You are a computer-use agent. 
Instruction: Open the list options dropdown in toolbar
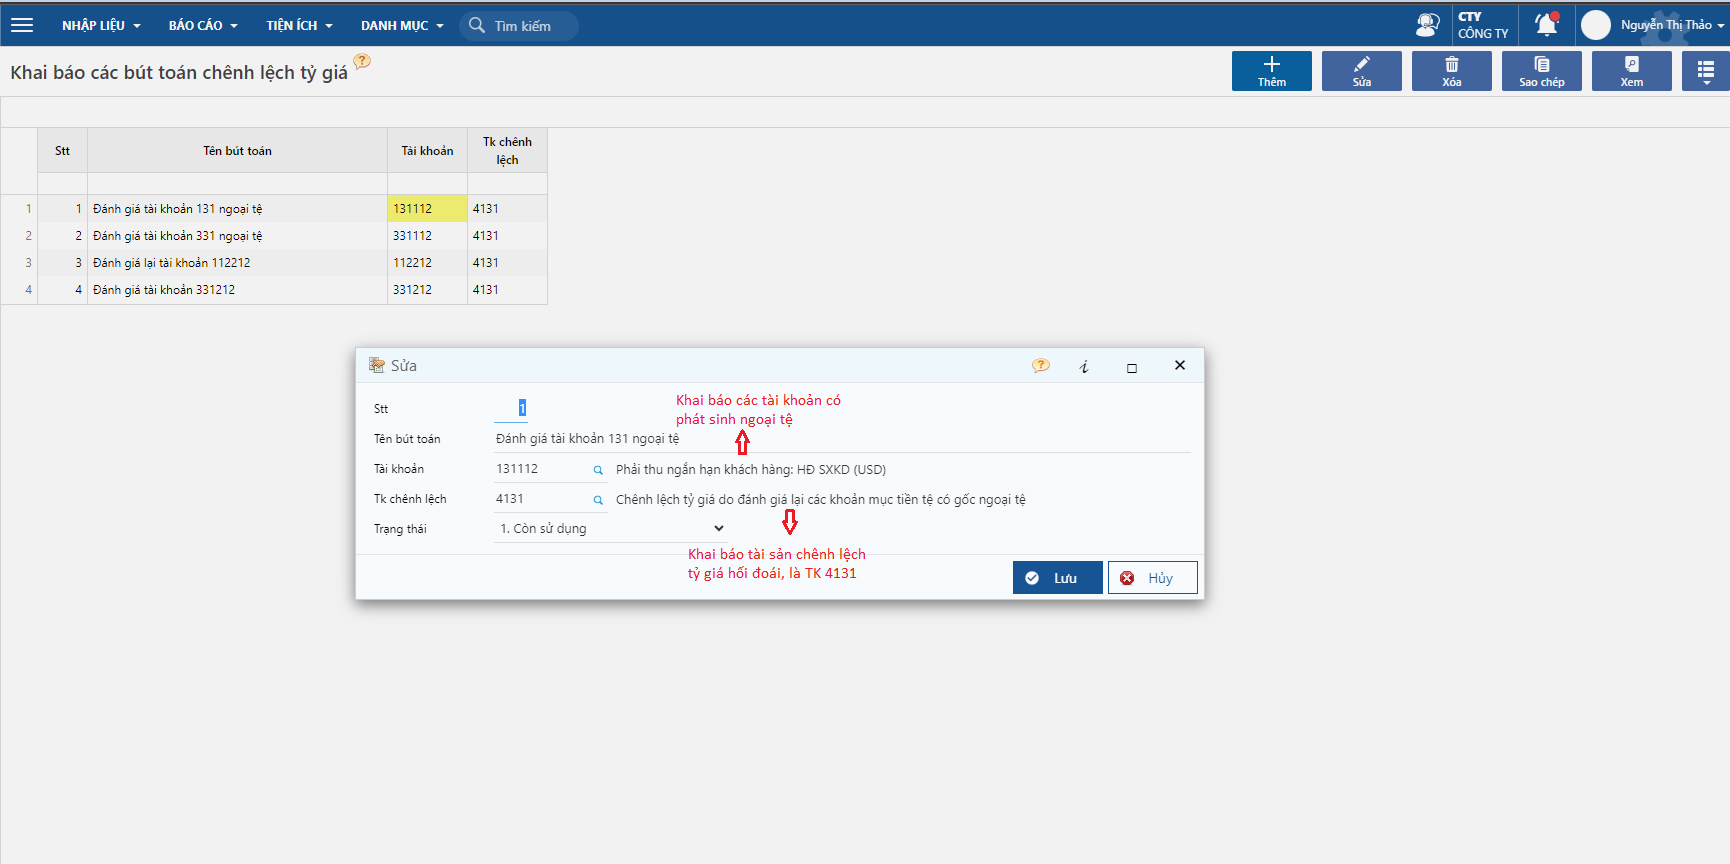click(x=1706, y=71)
